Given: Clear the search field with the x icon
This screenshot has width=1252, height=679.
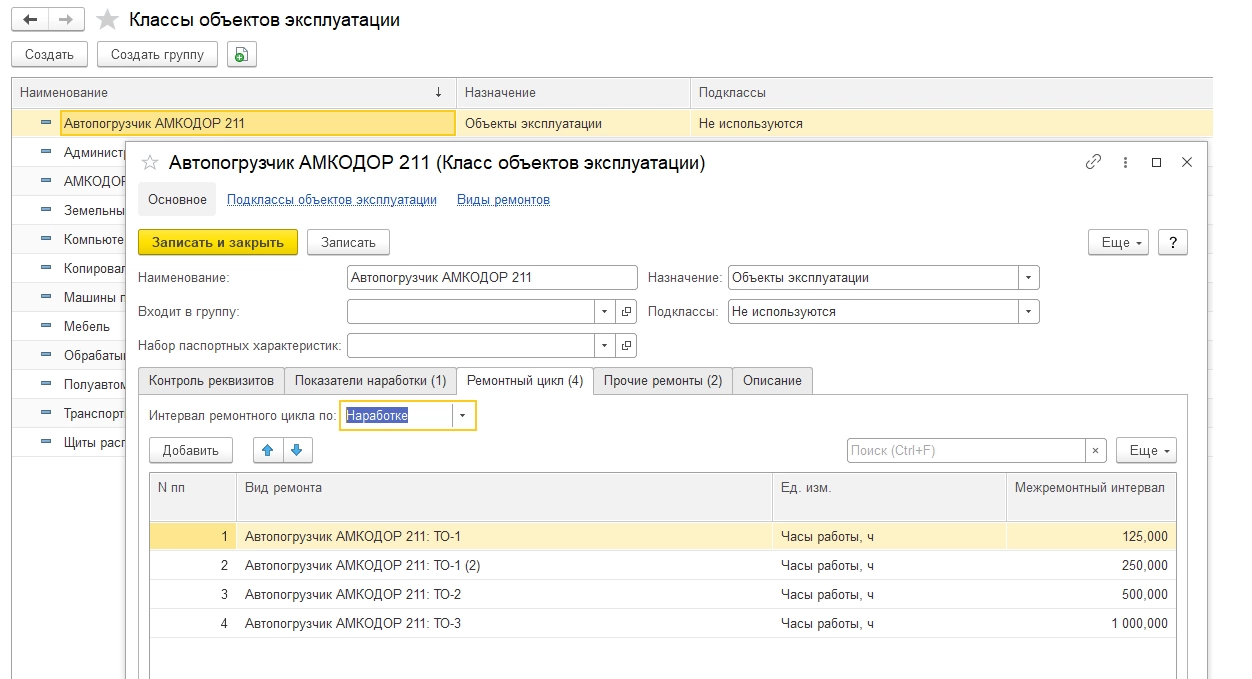Looking at the screenshot, I should [1096, 451].
